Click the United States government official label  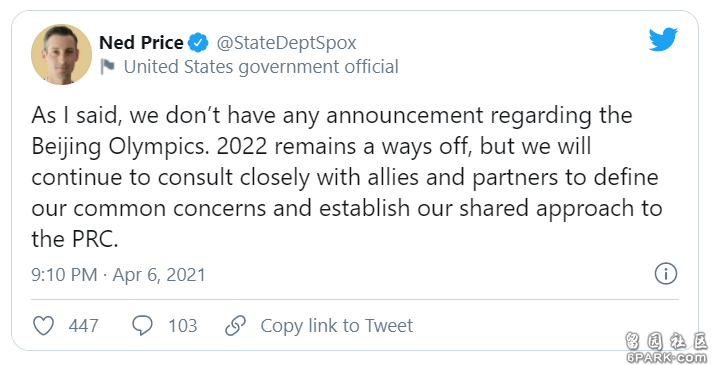tap(261, 67)
